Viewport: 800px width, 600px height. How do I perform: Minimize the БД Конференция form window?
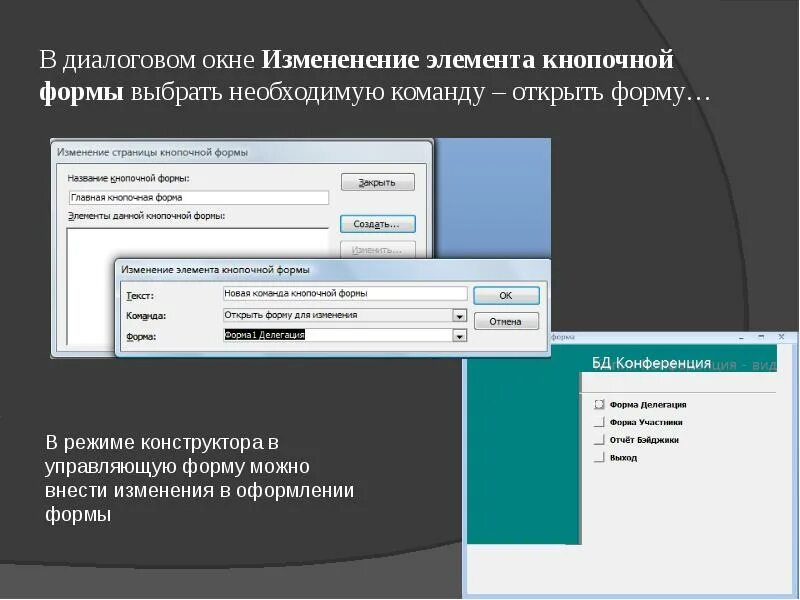[x=742, y=337]
